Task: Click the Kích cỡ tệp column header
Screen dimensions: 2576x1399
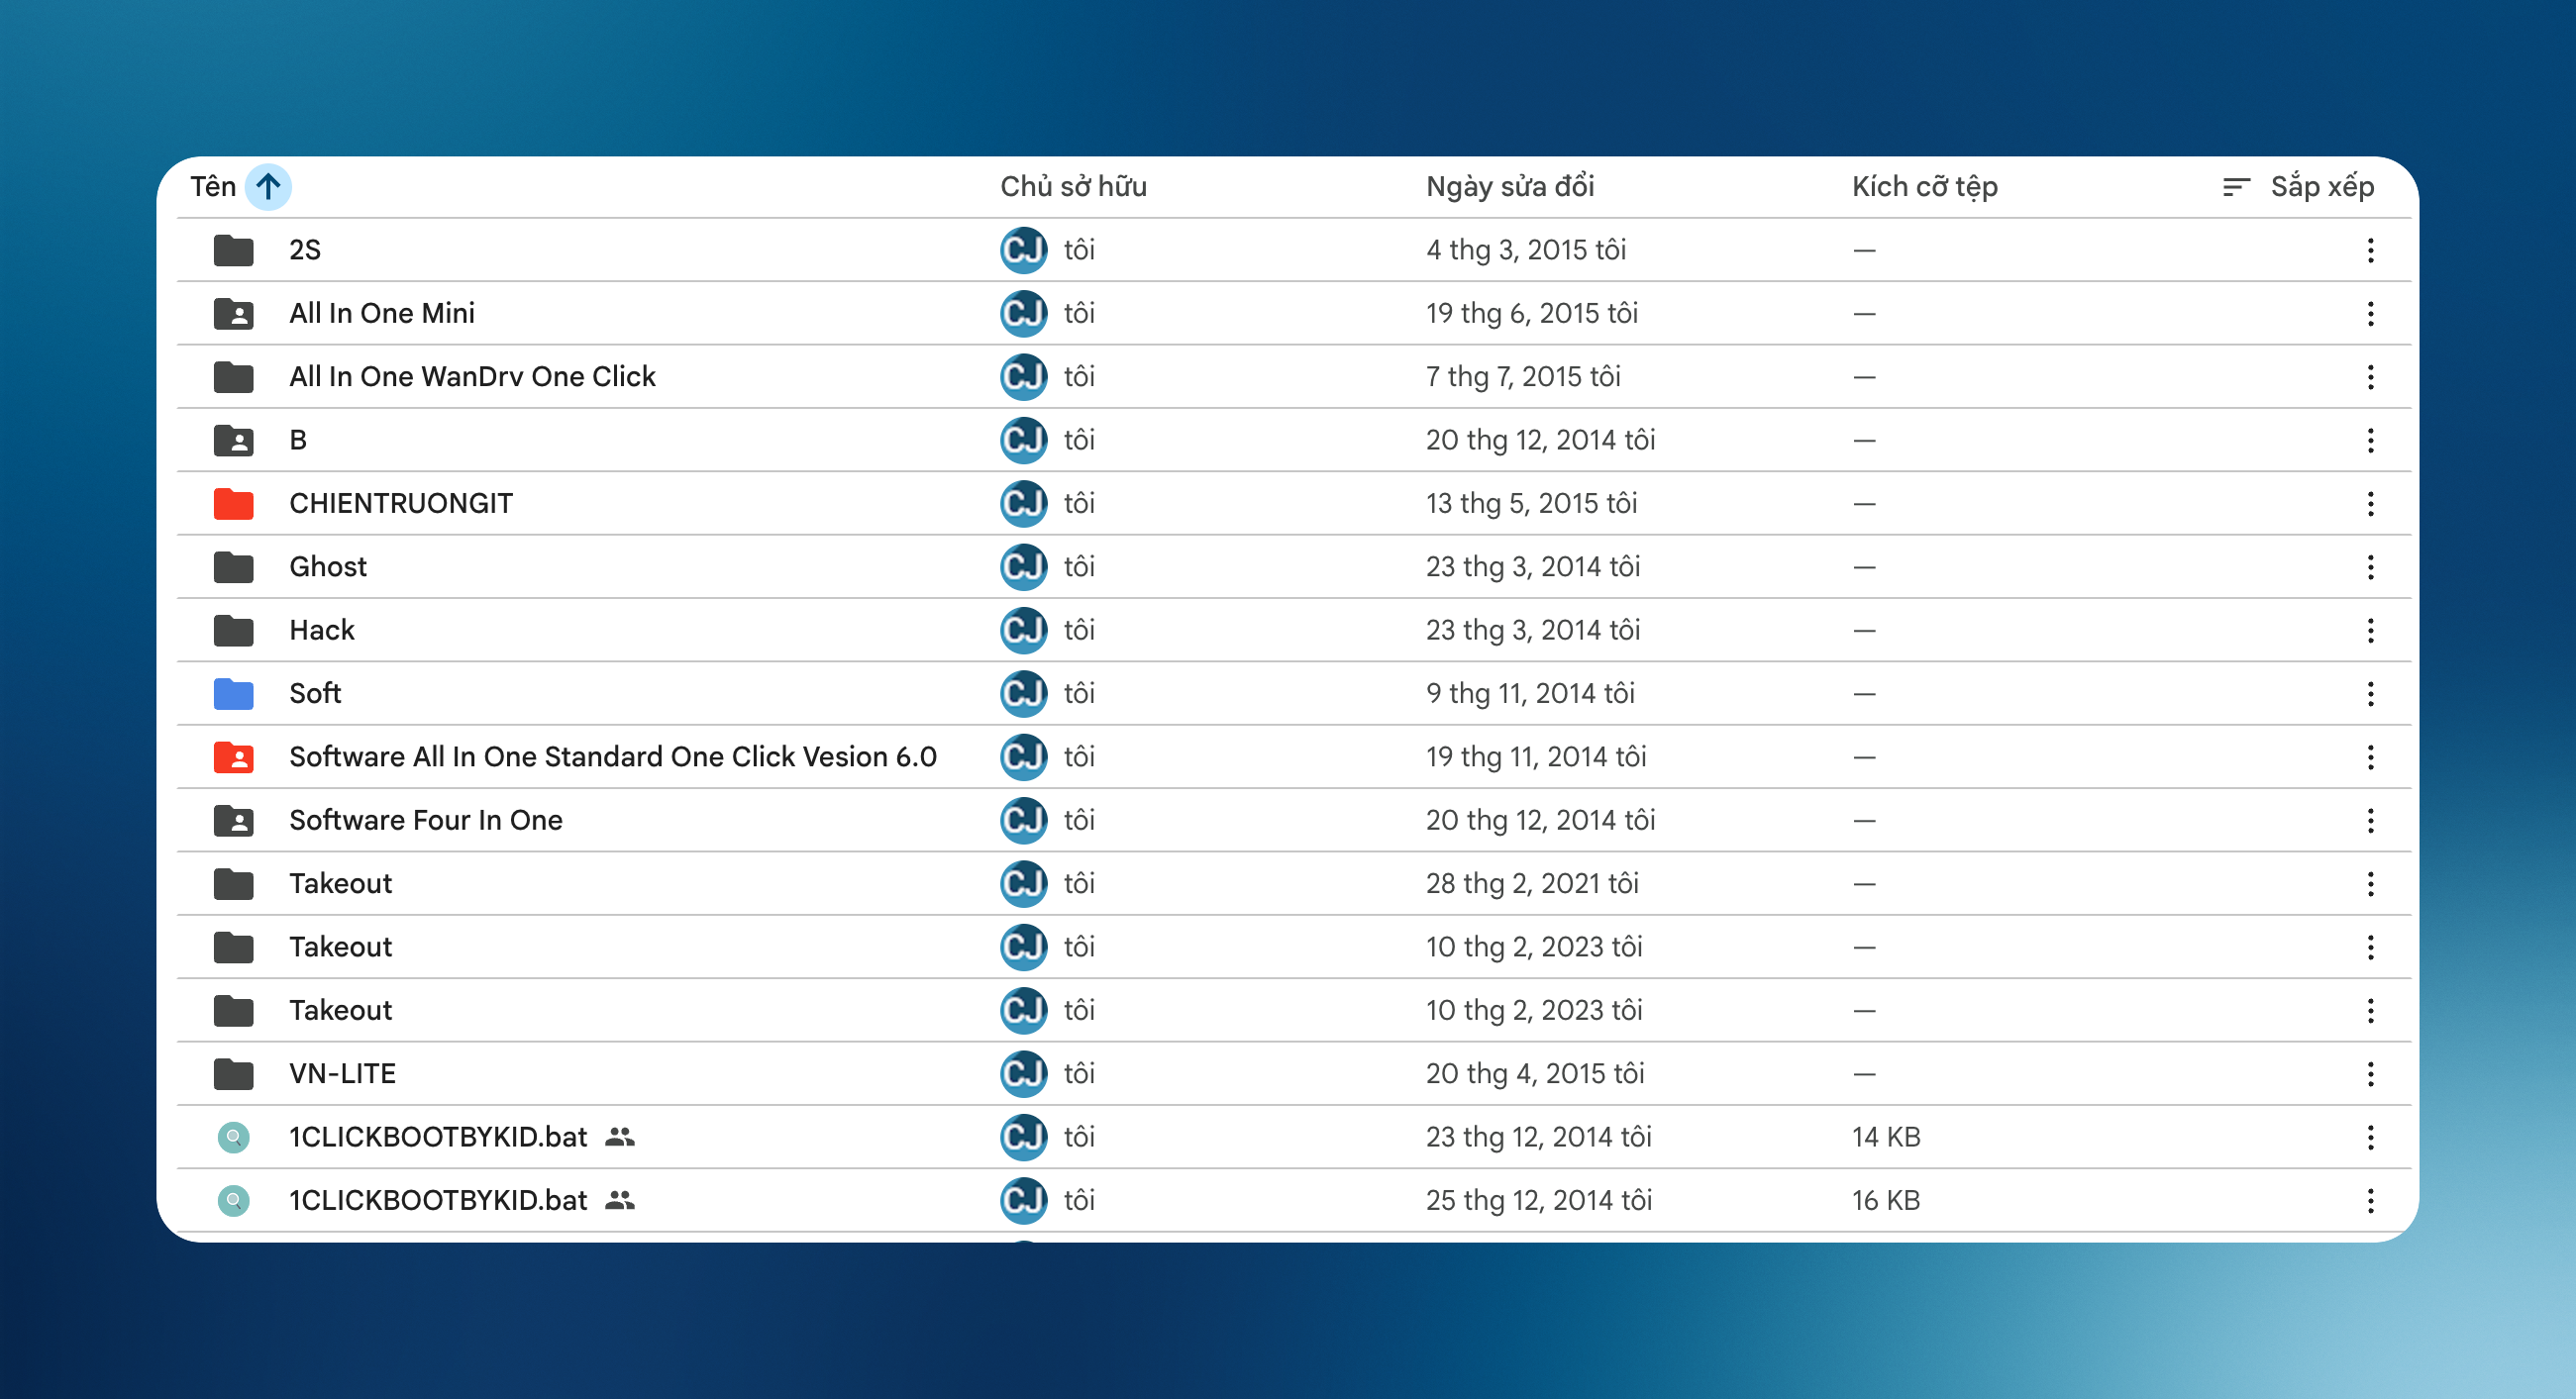Action: (x=1924, y=186)
